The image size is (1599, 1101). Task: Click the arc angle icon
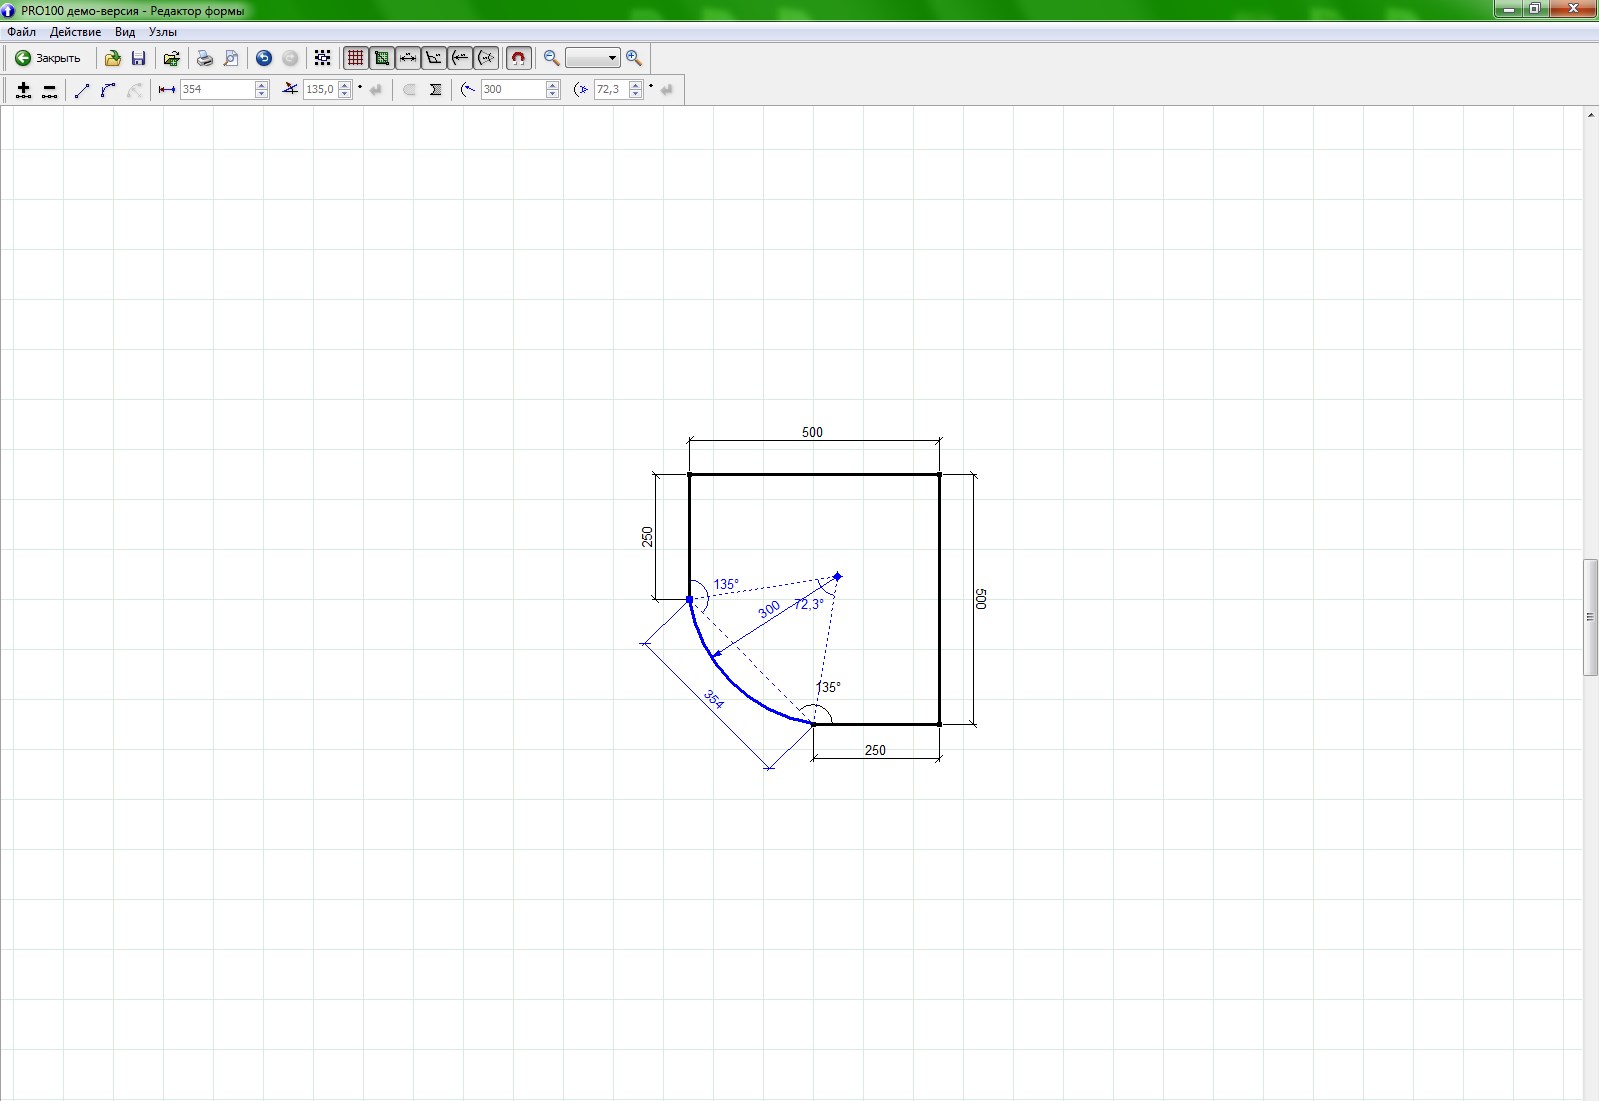click(x=581, y=90)
